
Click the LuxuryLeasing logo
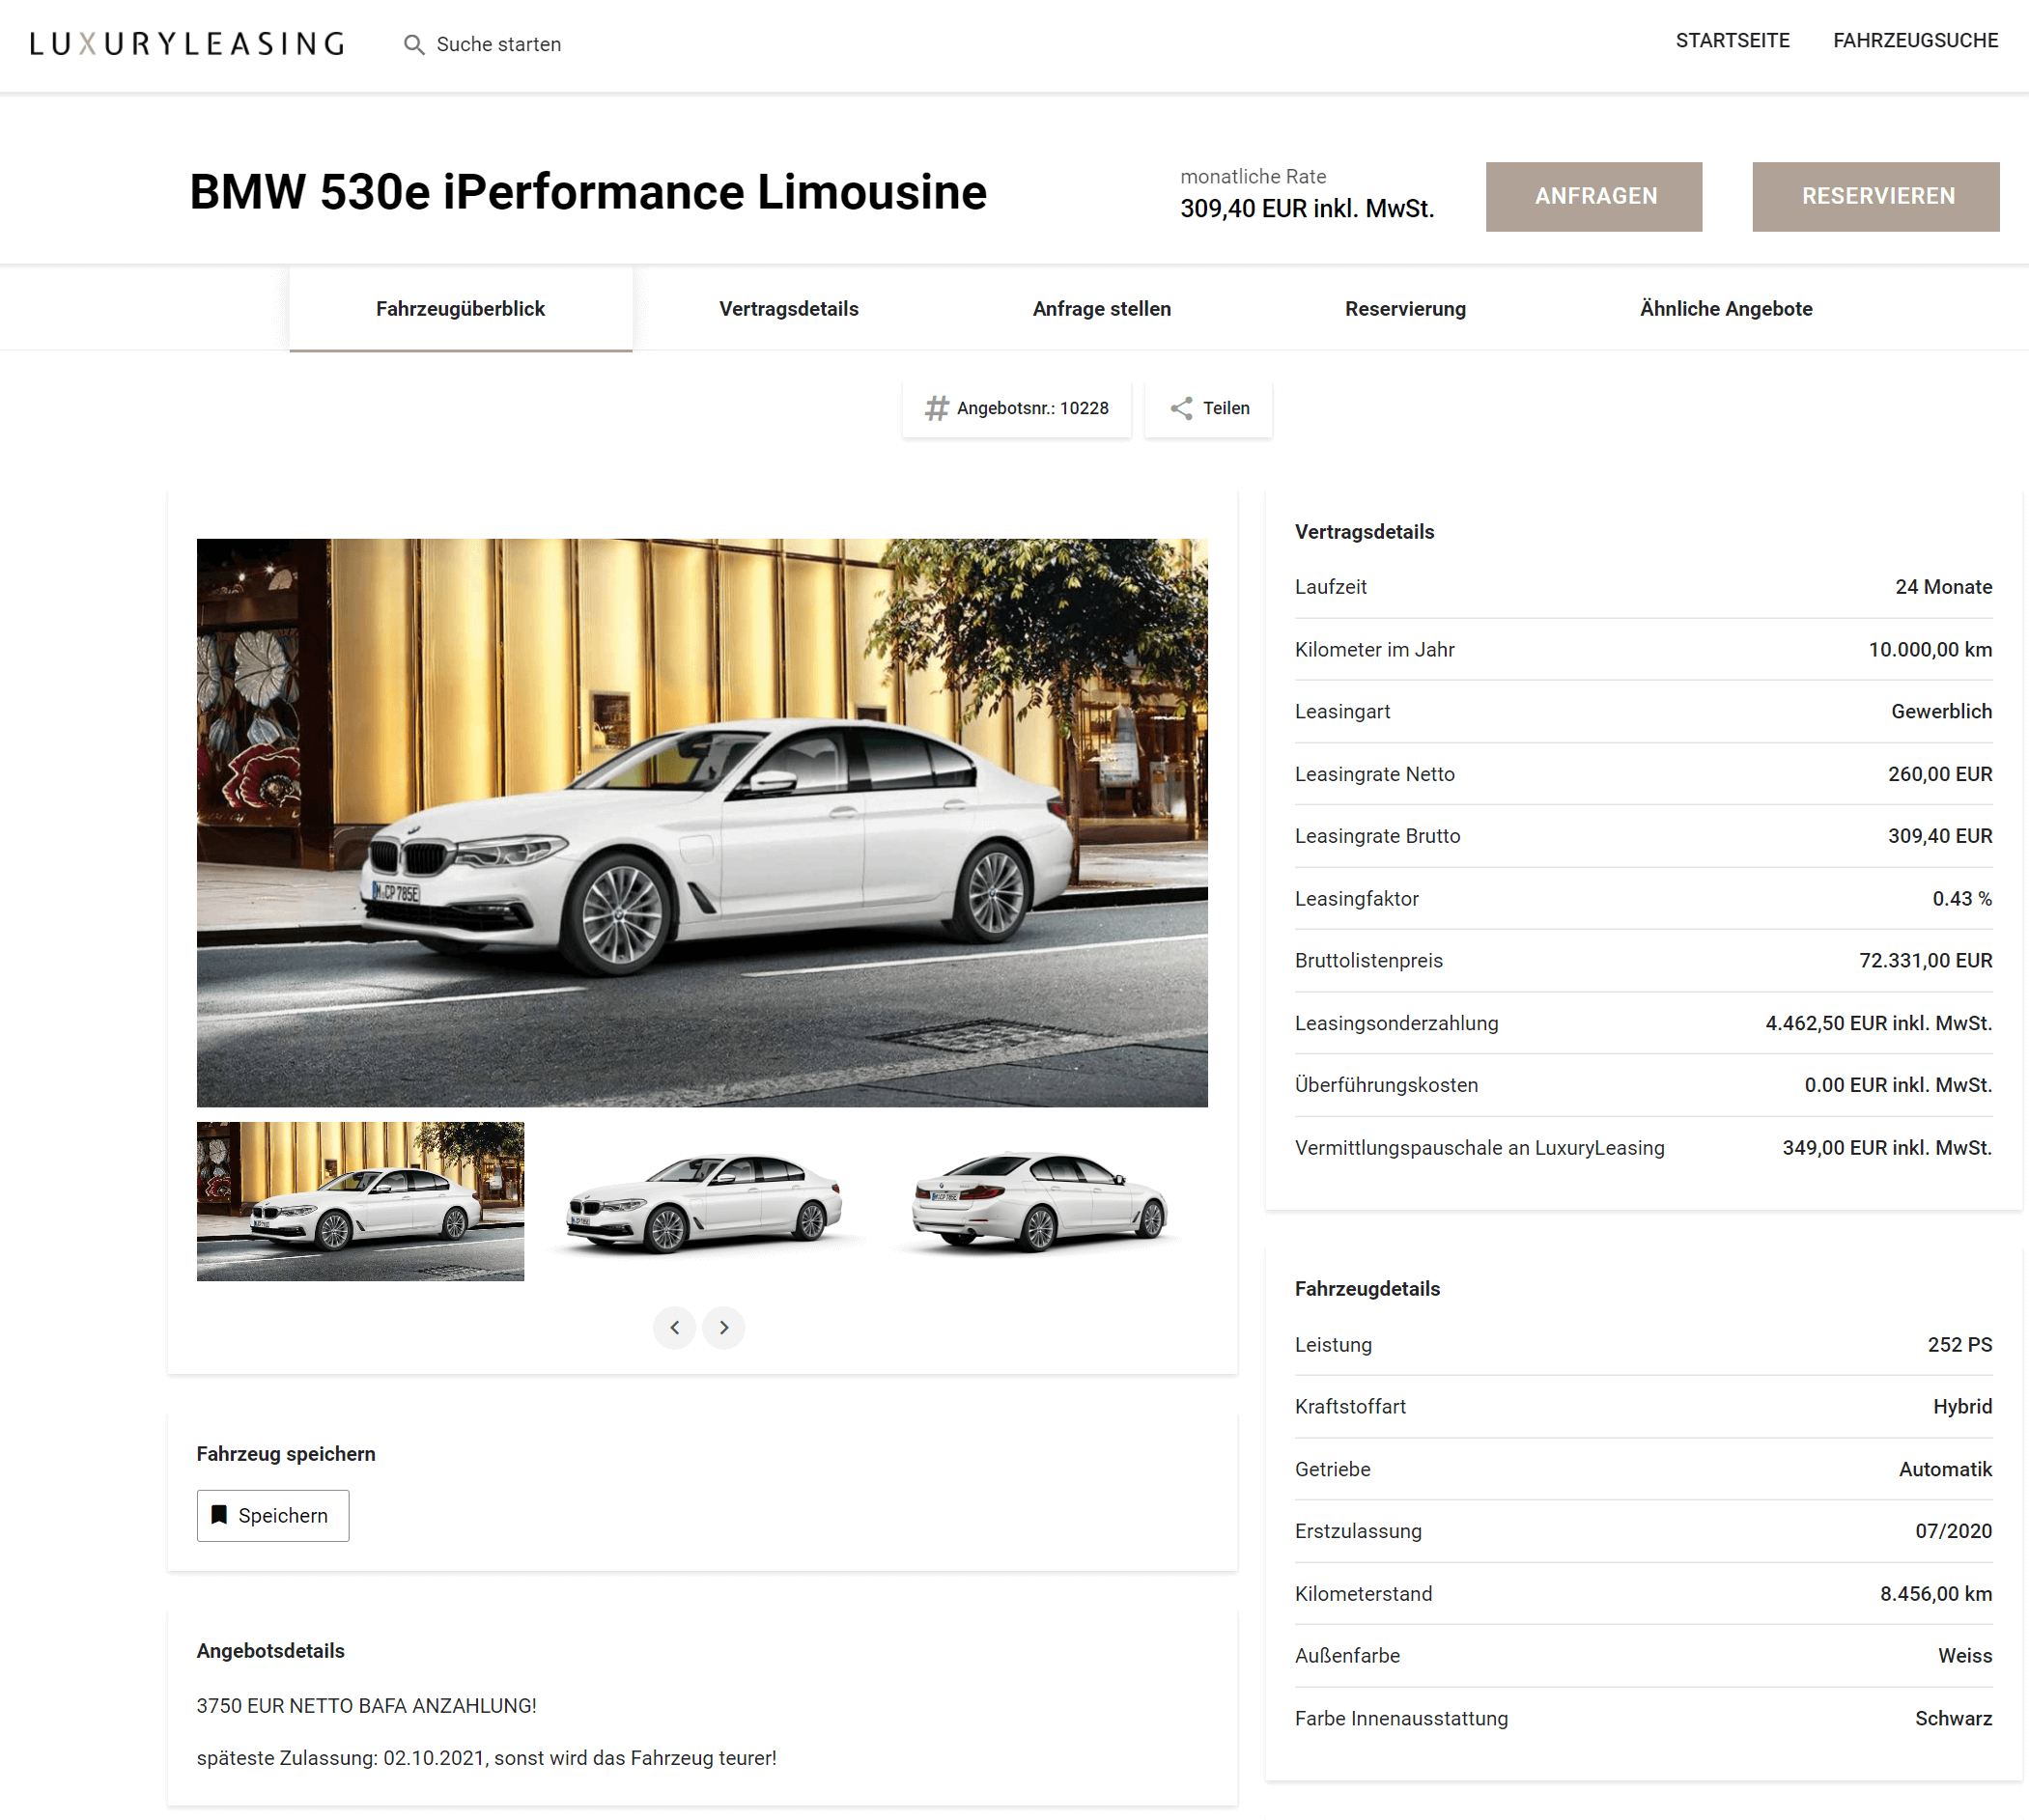(187, 44)
